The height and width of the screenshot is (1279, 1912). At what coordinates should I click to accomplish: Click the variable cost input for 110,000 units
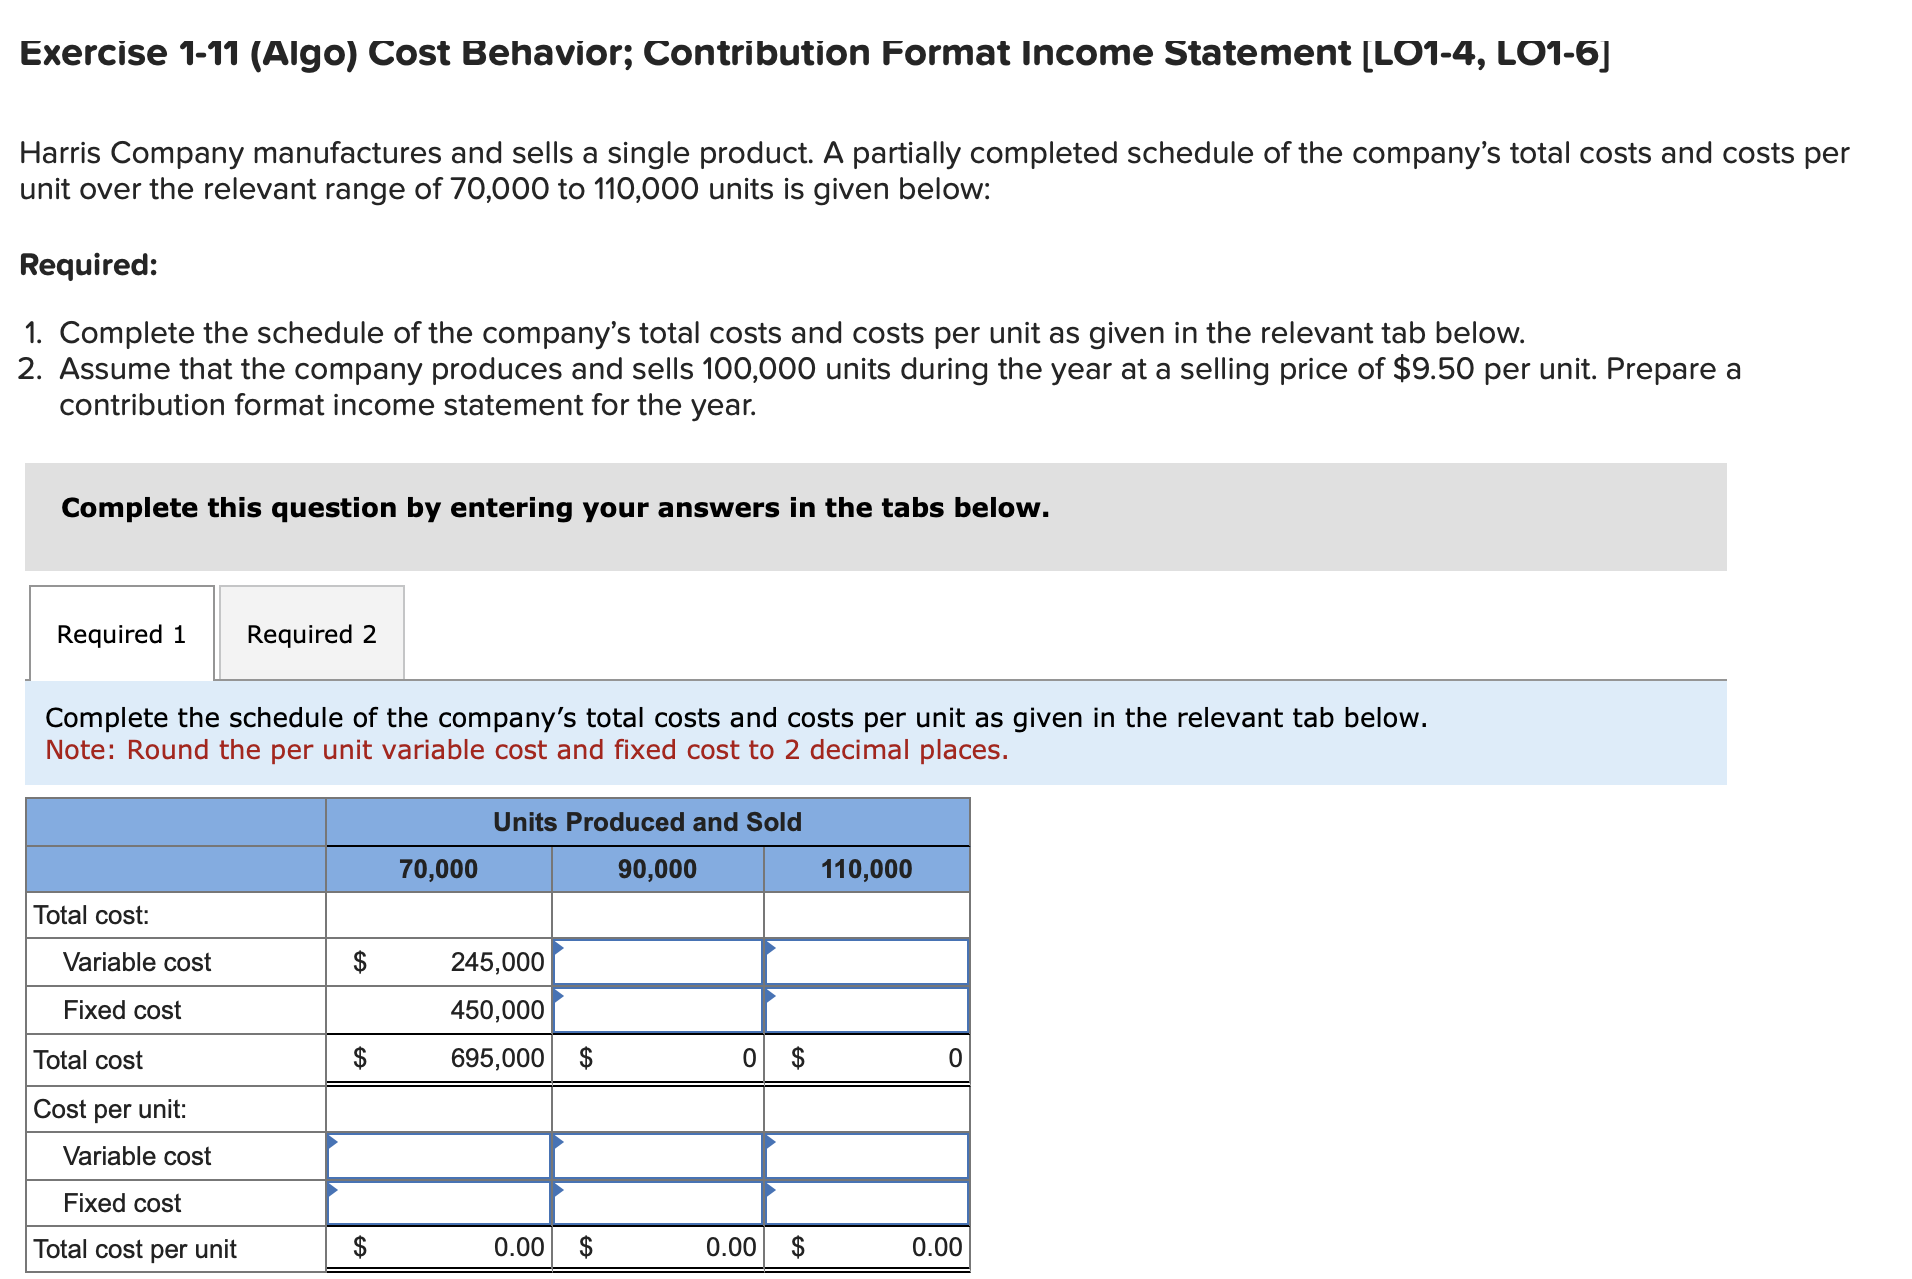pyautogui.click(x=866, y=961)
